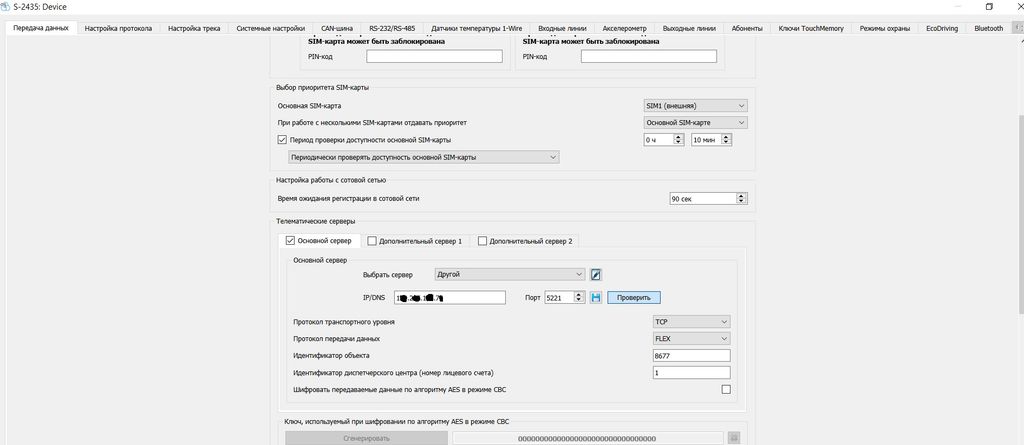Switch to Настройка протокола tab

pos(119,28)
